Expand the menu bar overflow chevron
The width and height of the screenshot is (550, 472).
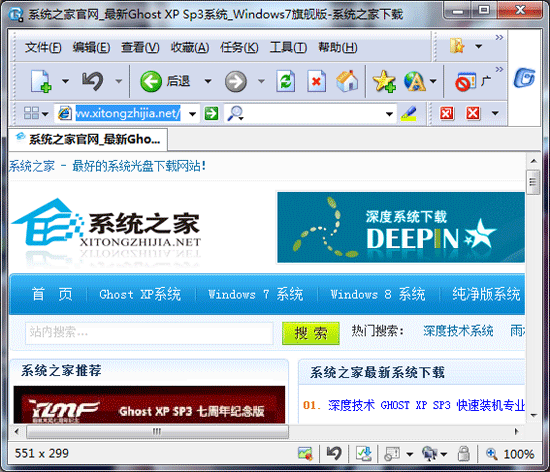click(x=499, y=37)
